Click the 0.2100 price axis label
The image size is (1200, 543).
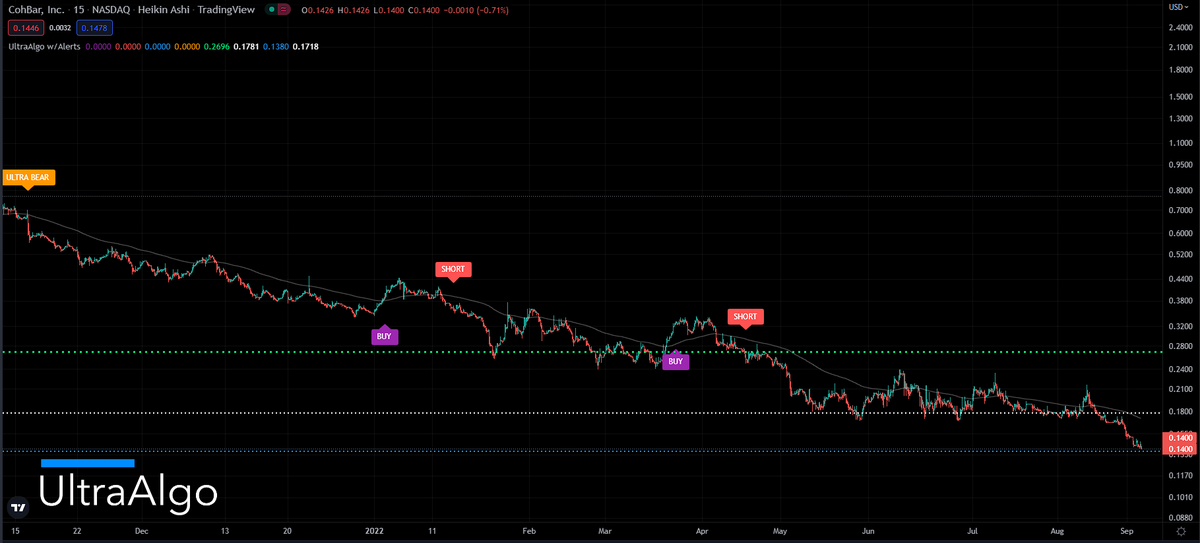(1179, 388)
